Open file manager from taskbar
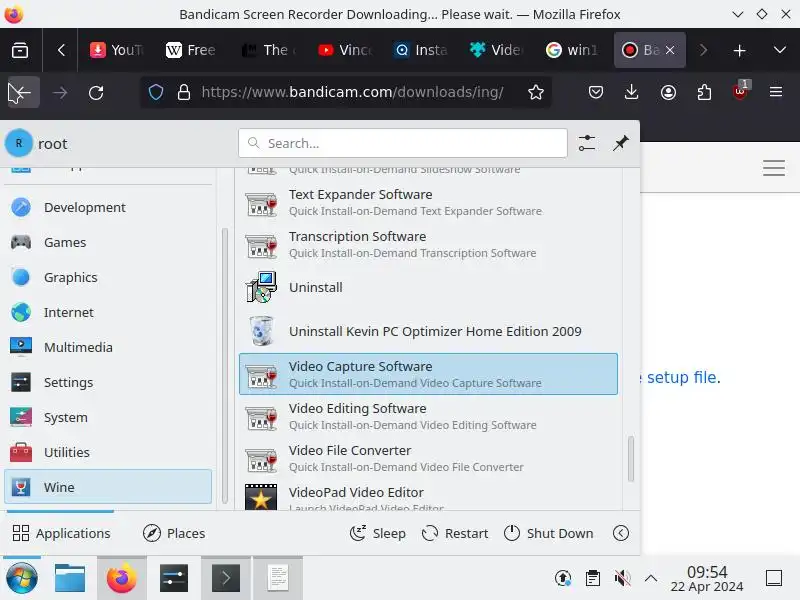The image size is (800, 600). coord(70,579)
